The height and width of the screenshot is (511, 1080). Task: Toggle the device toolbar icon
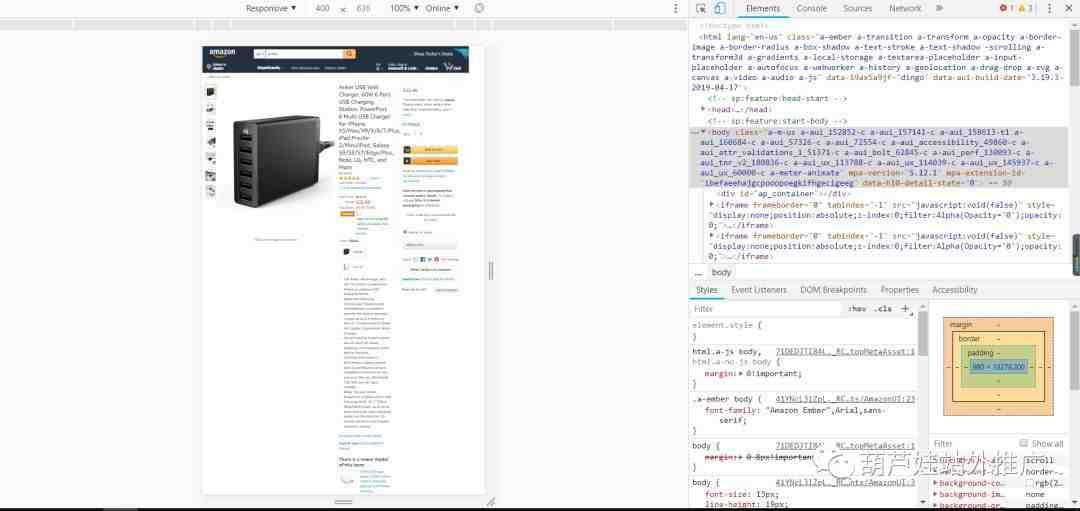(719, 8)
